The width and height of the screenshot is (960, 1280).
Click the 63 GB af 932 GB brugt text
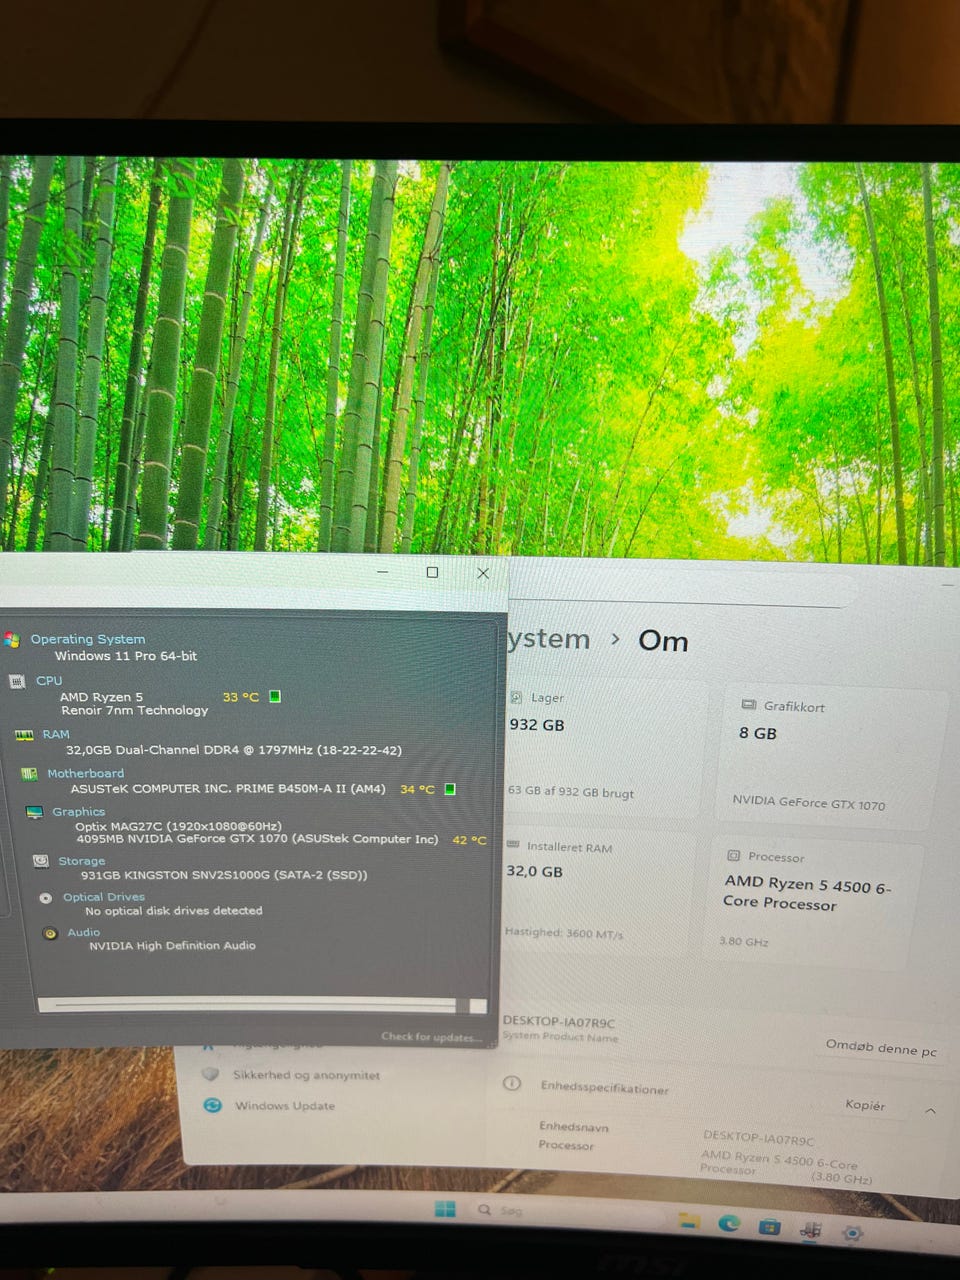point(571,791)
